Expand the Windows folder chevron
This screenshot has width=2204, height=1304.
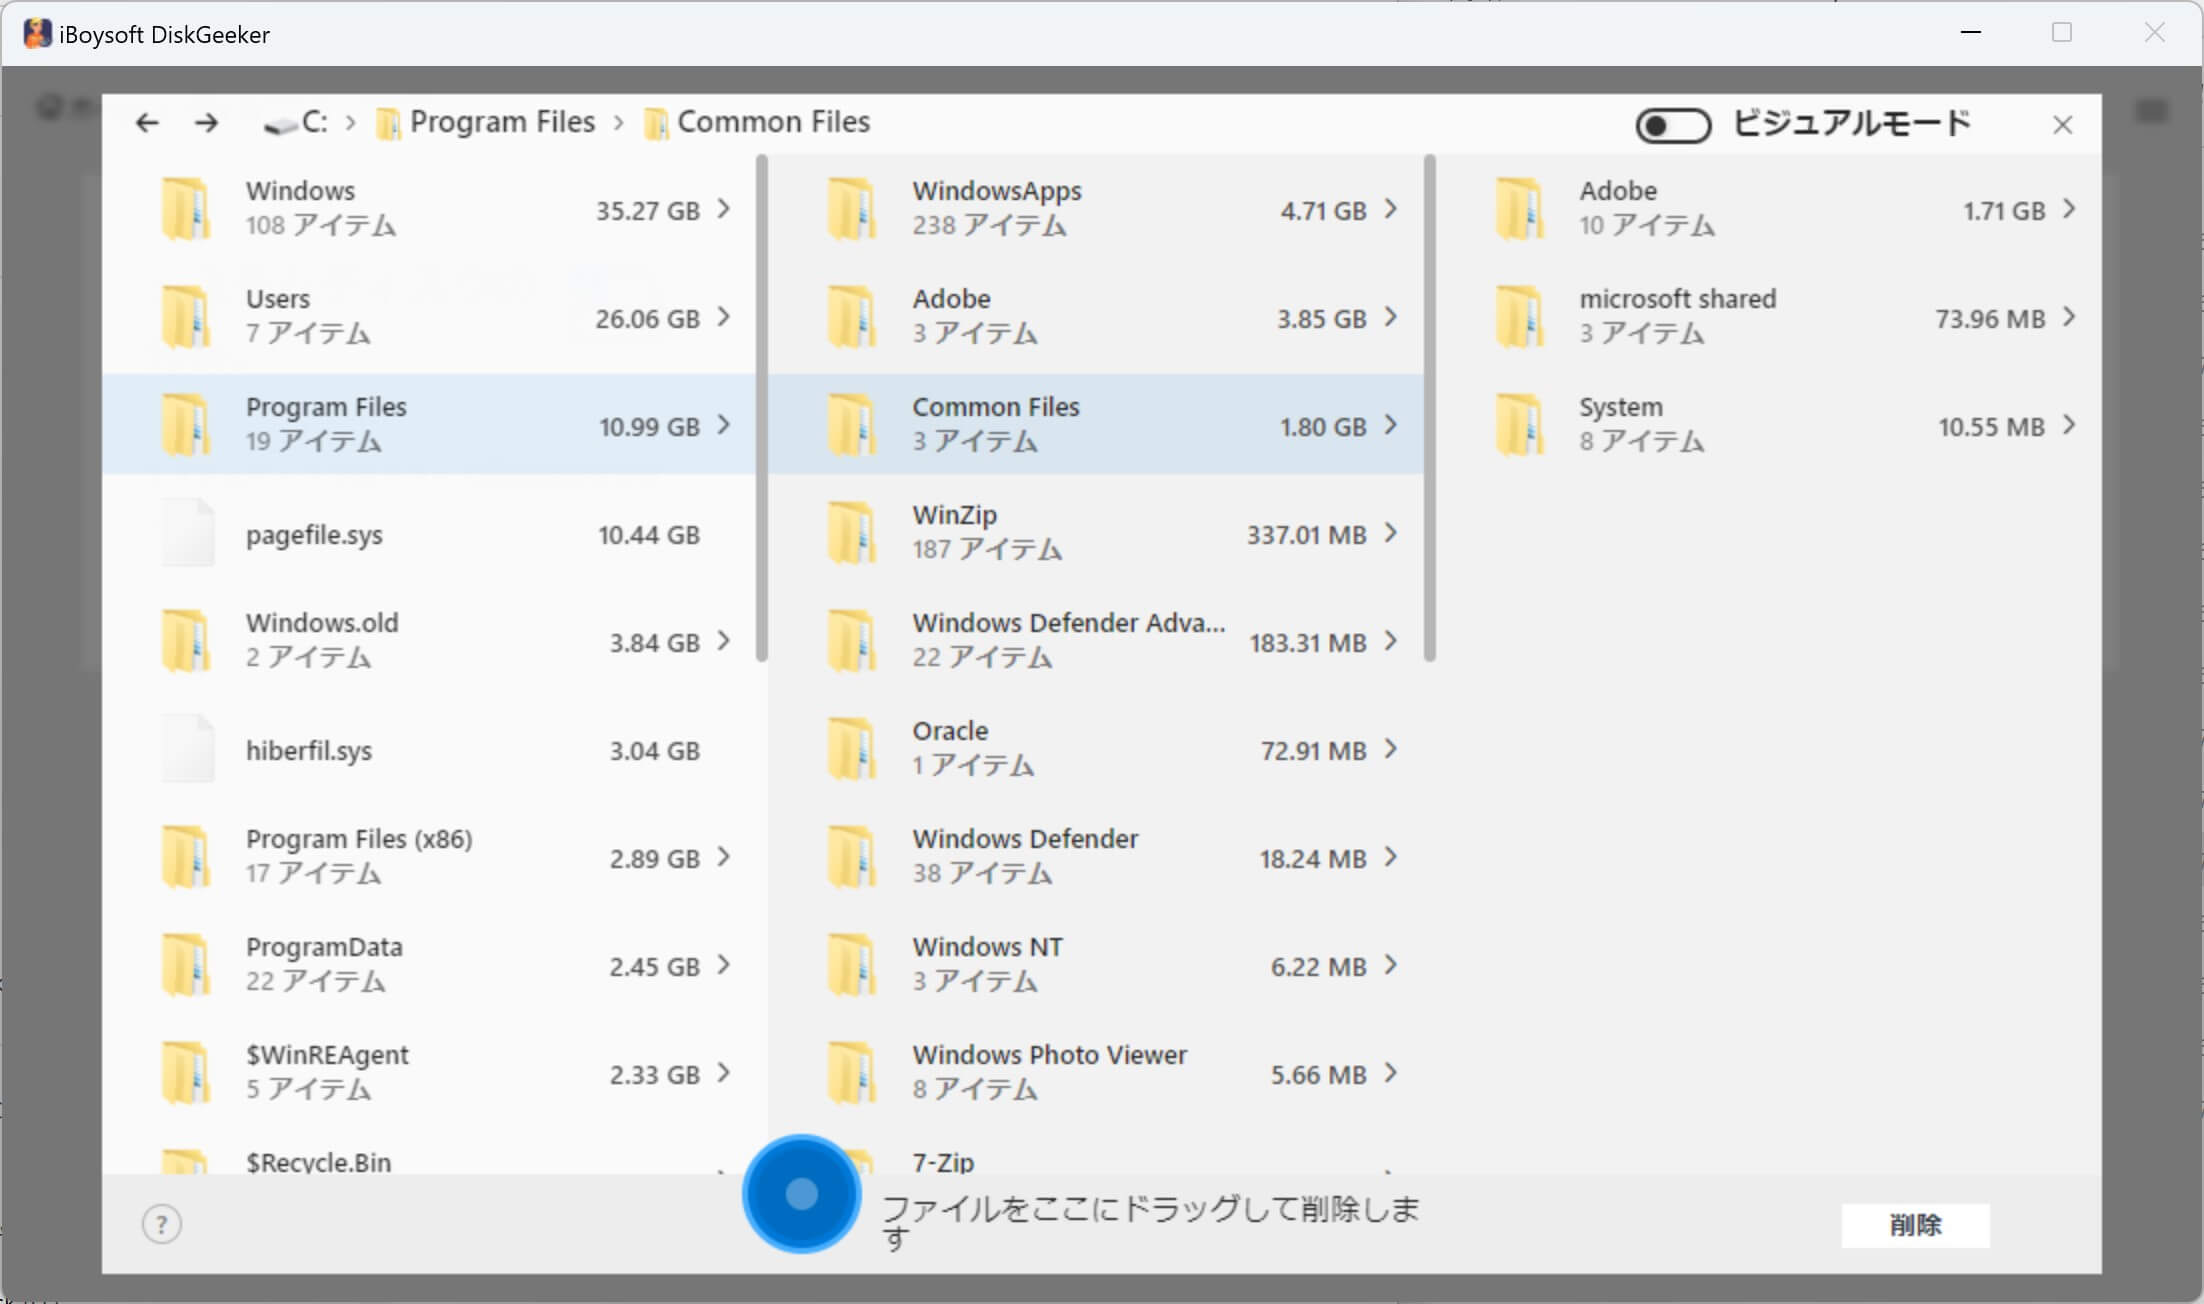724,209
